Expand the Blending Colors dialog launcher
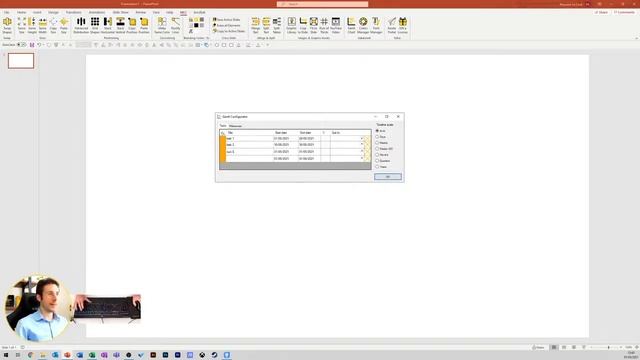 coord(208,38)
